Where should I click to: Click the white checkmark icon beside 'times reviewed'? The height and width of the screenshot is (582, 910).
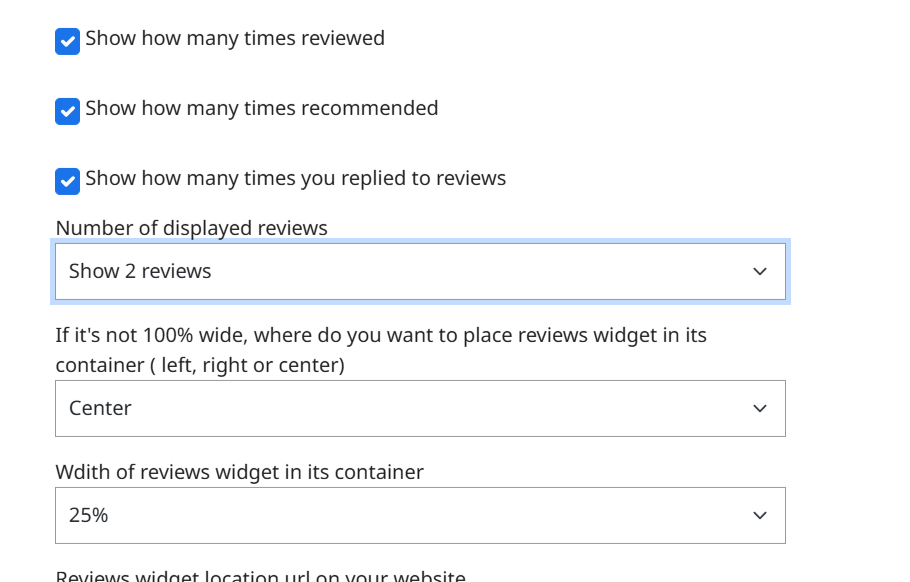click(x=67, y=41)
